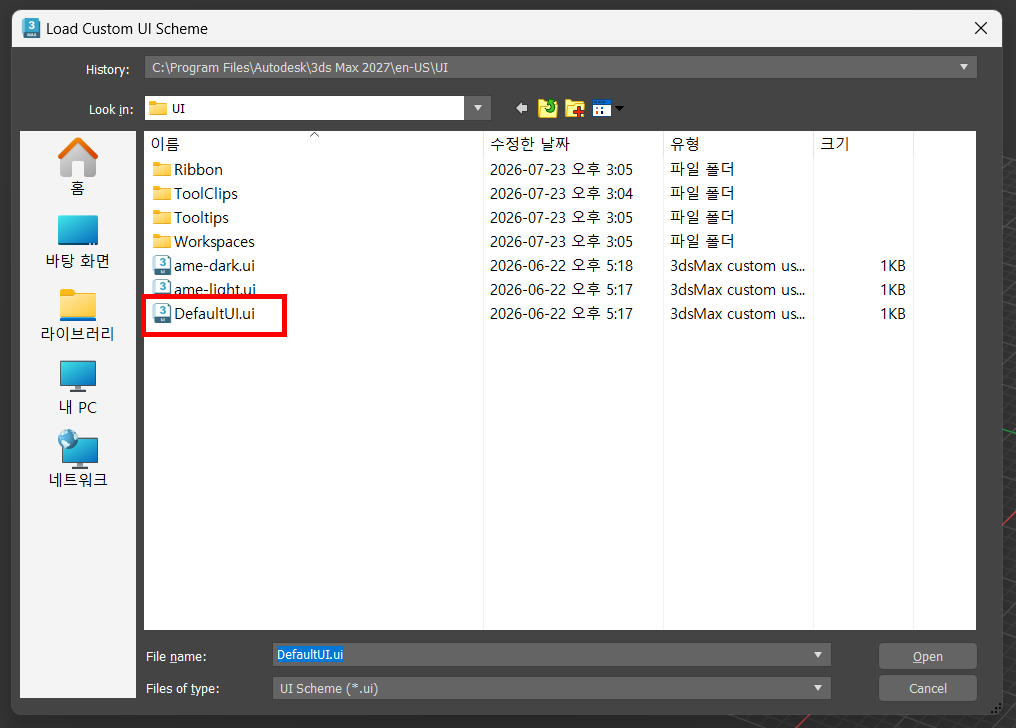Screen dimensions: 1016x728
Task: Sort by the 이름 (Name) column header
Action: 314,144
